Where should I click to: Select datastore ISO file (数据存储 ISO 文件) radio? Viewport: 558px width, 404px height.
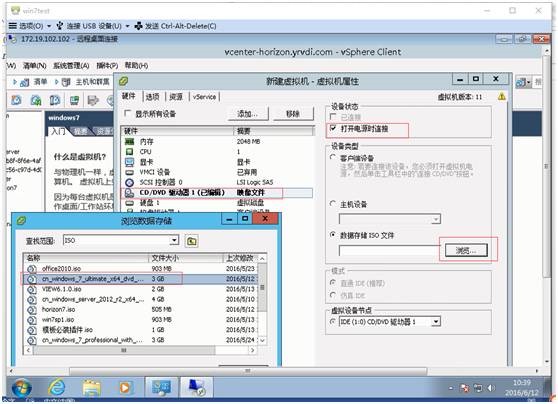click(333, 234)
